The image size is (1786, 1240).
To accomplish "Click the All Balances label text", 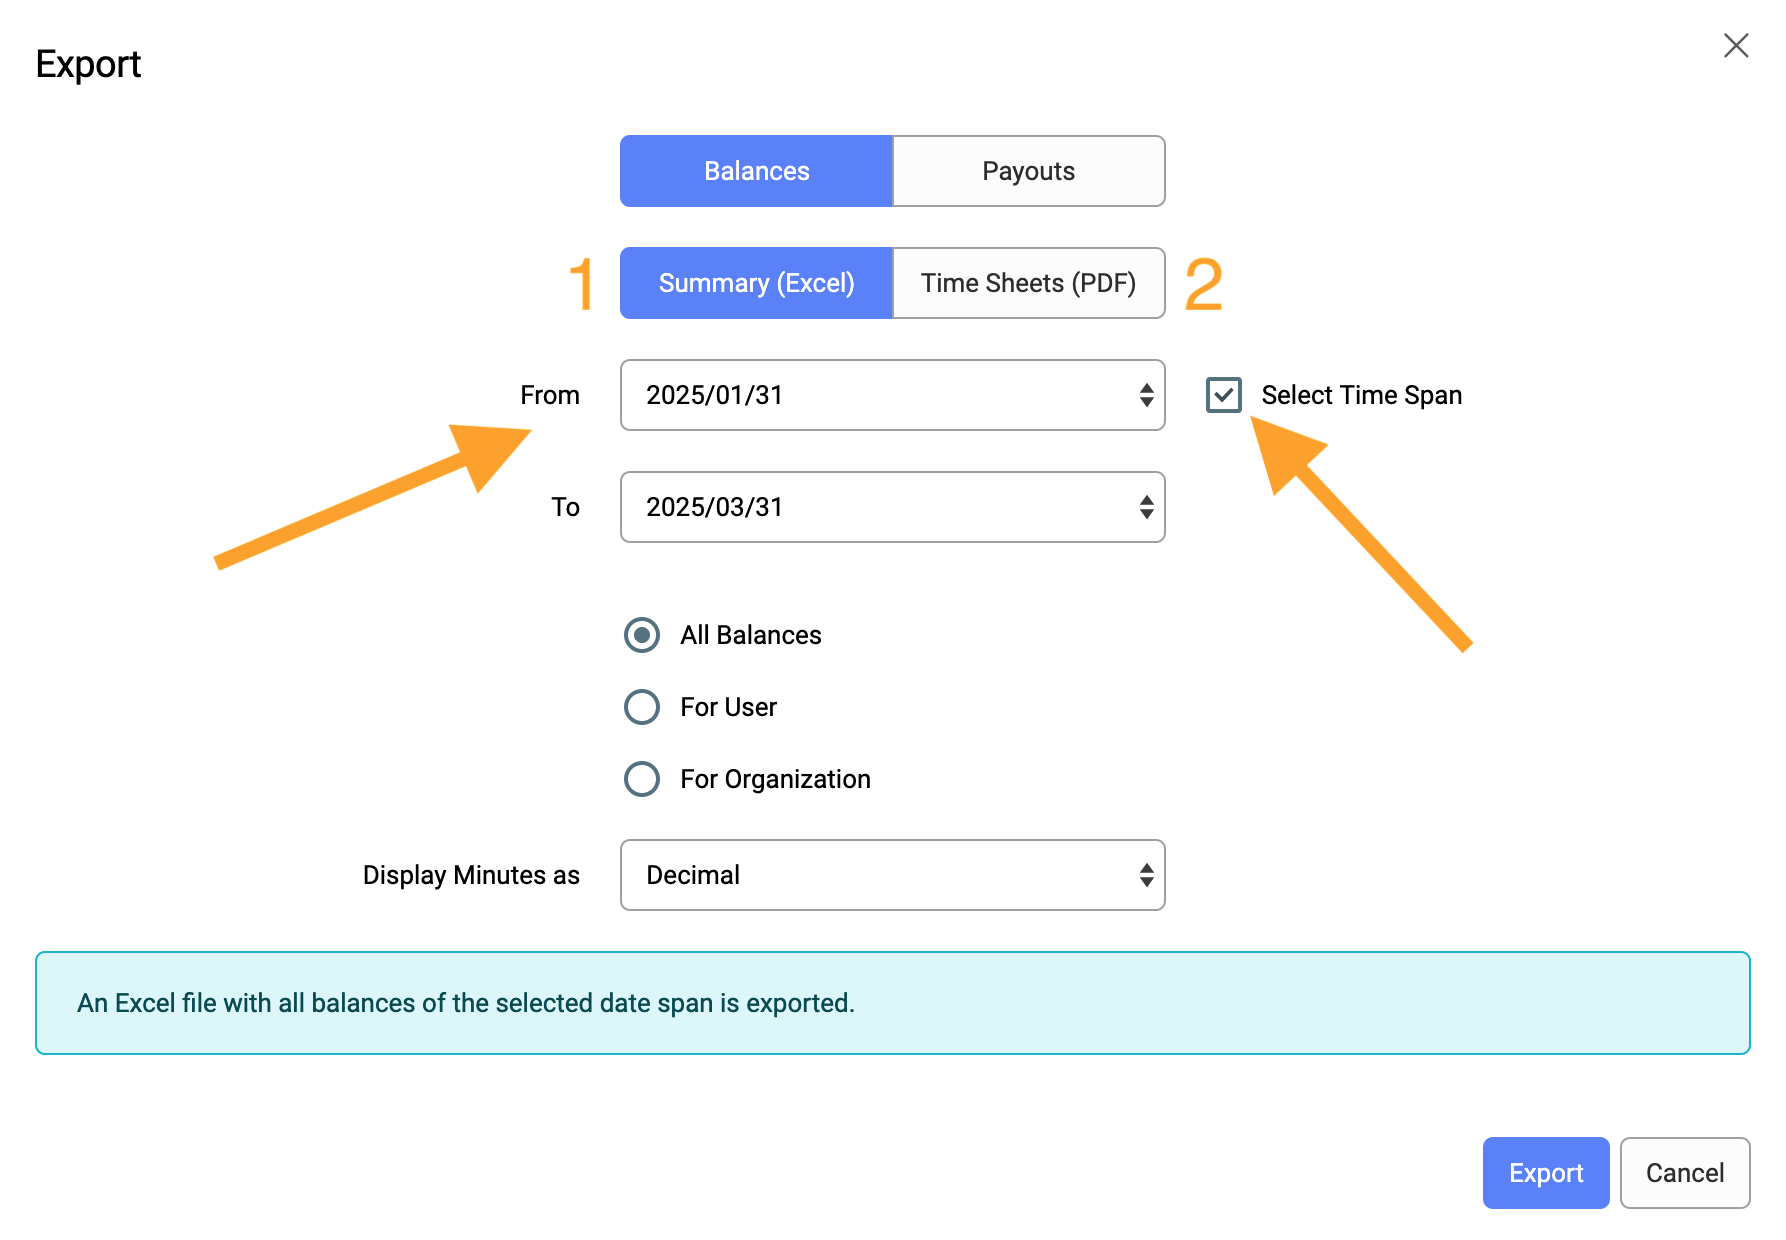I will click(x=751, y=635).
